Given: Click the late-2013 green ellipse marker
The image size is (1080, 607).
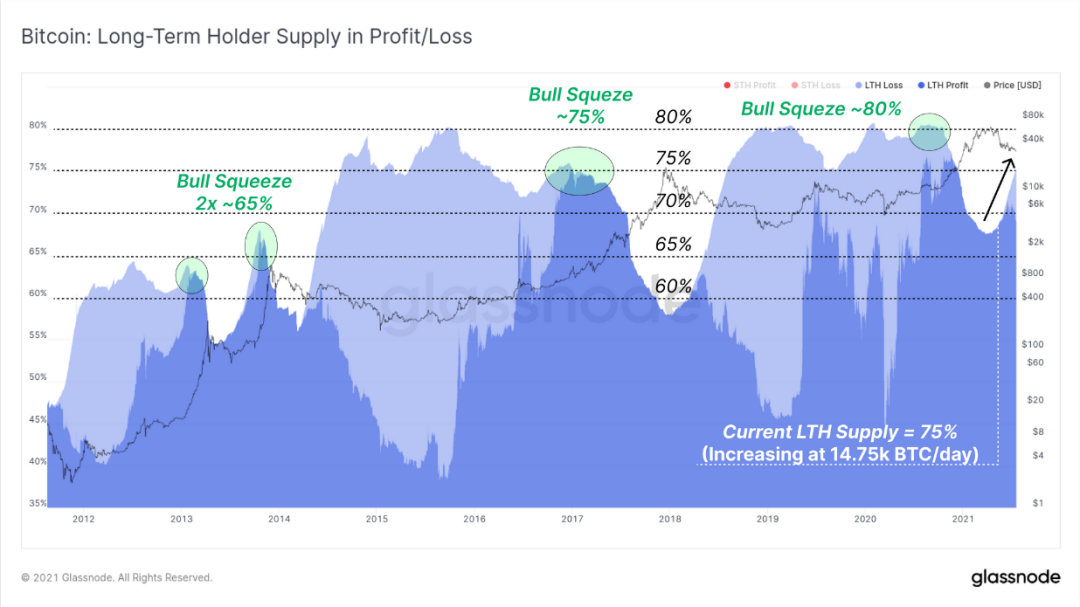Looking at the screenshot, I should click(x=261, y=246).
